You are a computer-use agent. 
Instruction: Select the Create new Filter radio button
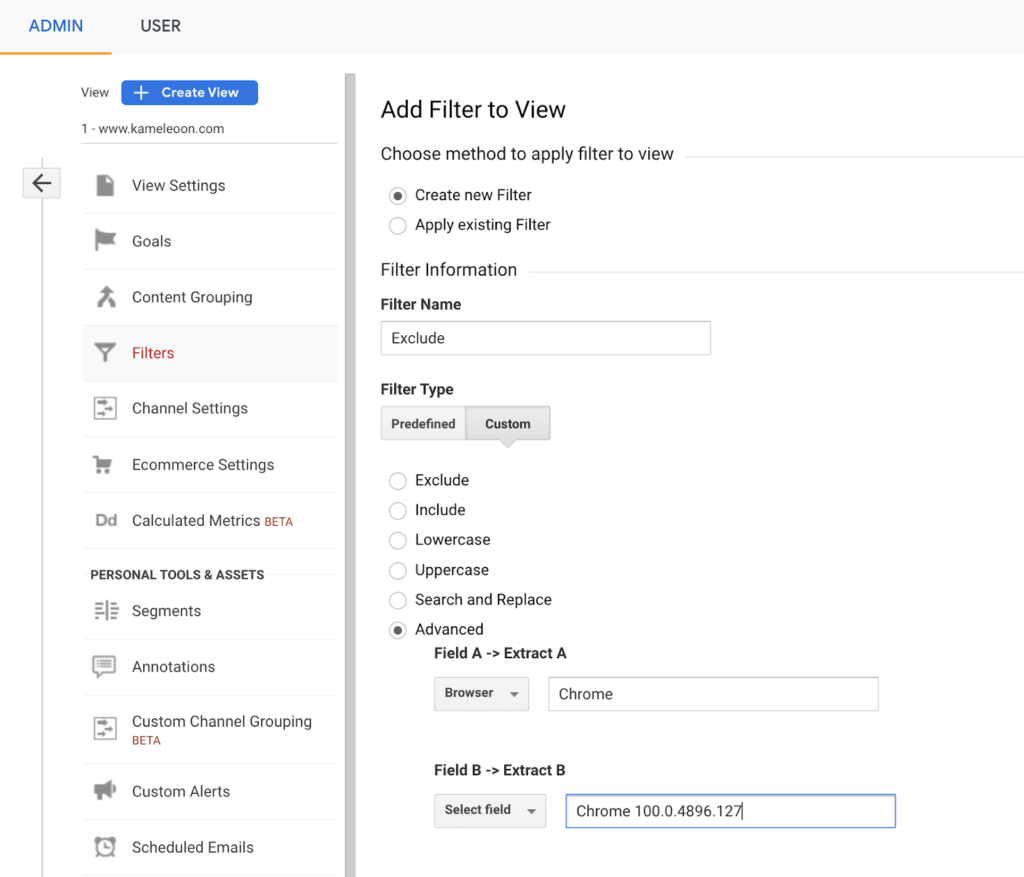tap(397, 195)
